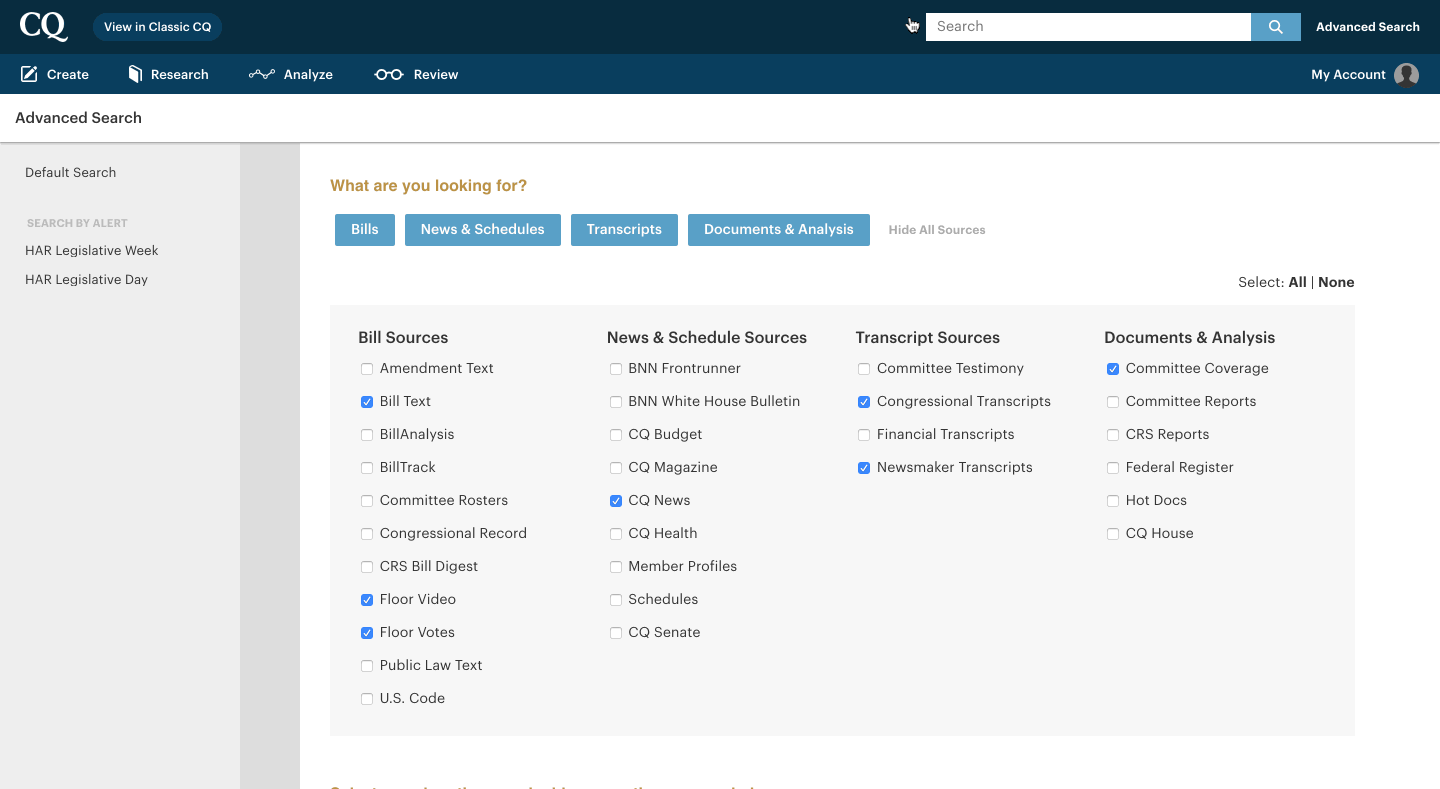Click the View in Classic CQ button
This screenshot has height=789, width=1440.
[157, 27]
